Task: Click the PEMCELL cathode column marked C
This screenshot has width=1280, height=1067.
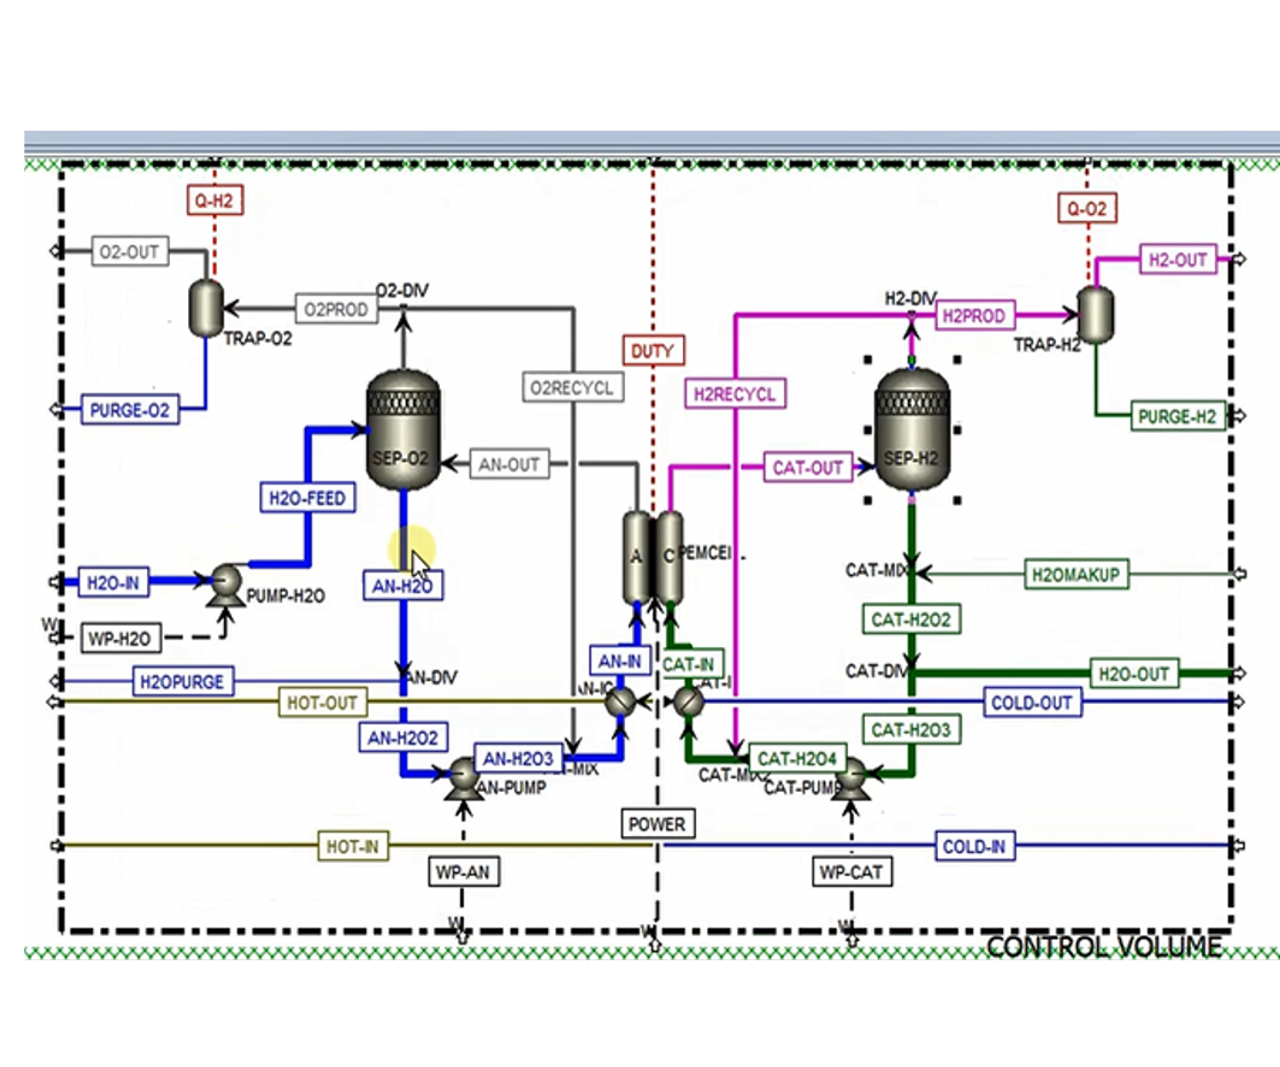Action: pos(669,557)
